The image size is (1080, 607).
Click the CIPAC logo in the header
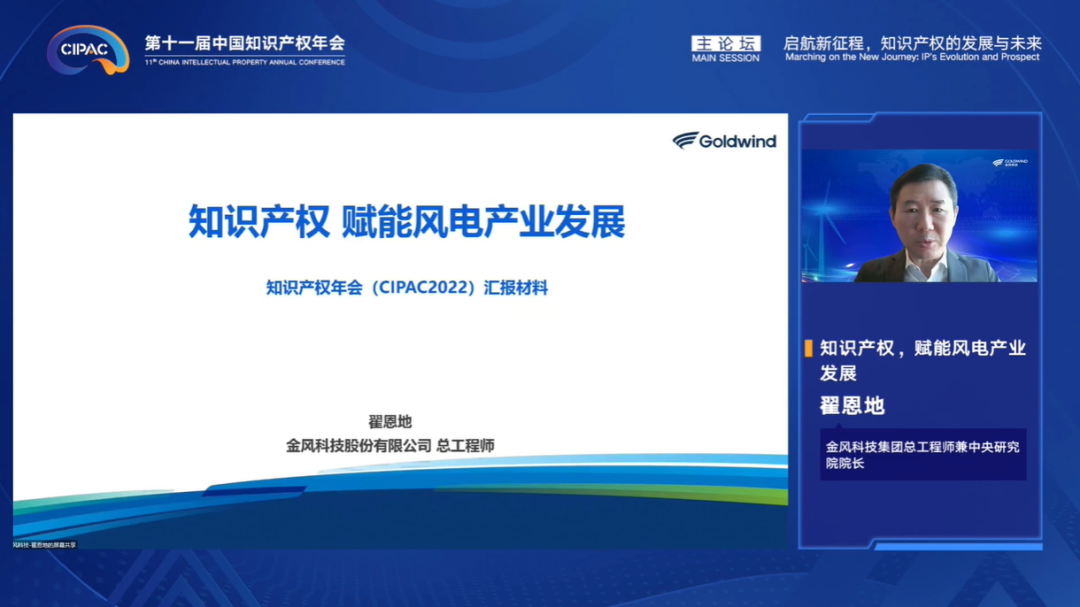click(88, 48)
